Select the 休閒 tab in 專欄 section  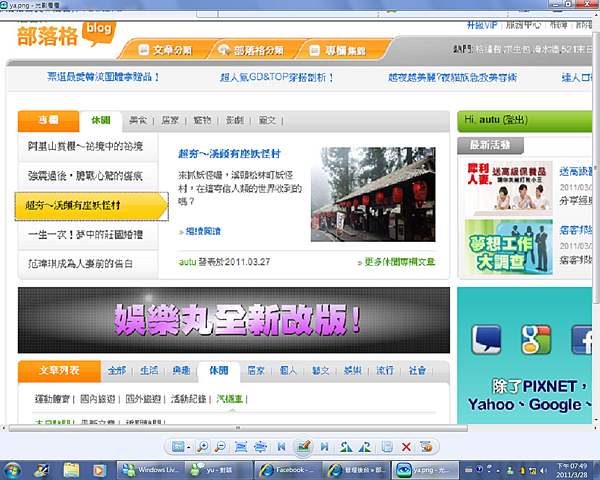coord(101,120)
